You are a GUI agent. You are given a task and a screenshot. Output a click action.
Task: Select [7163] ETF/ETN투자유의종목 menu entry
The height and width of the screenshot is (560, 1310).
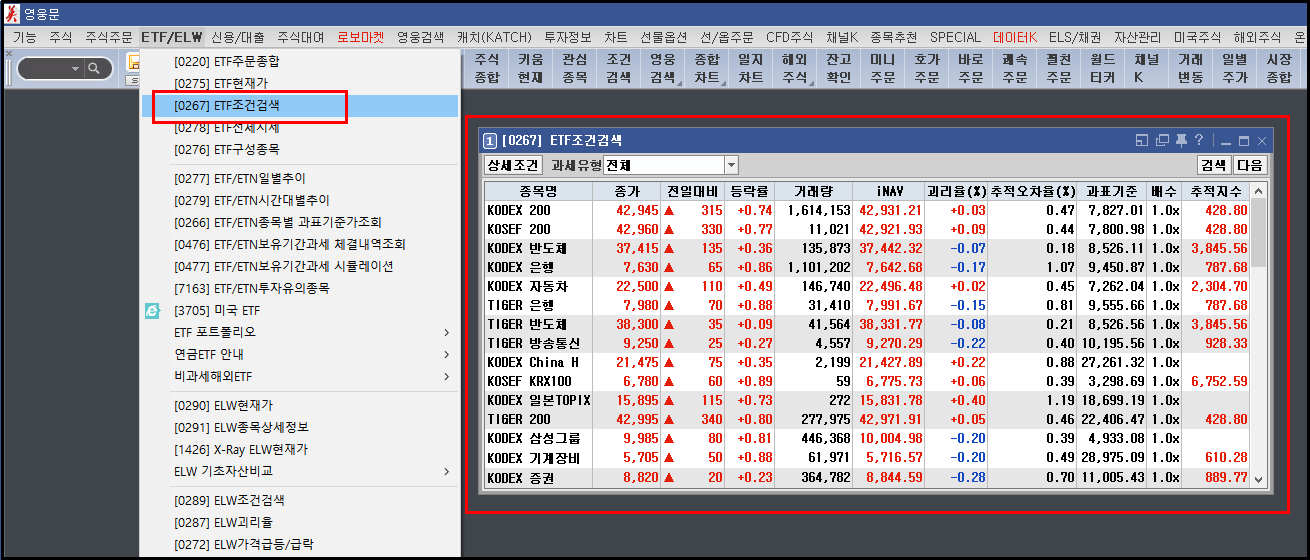(300, 288)
